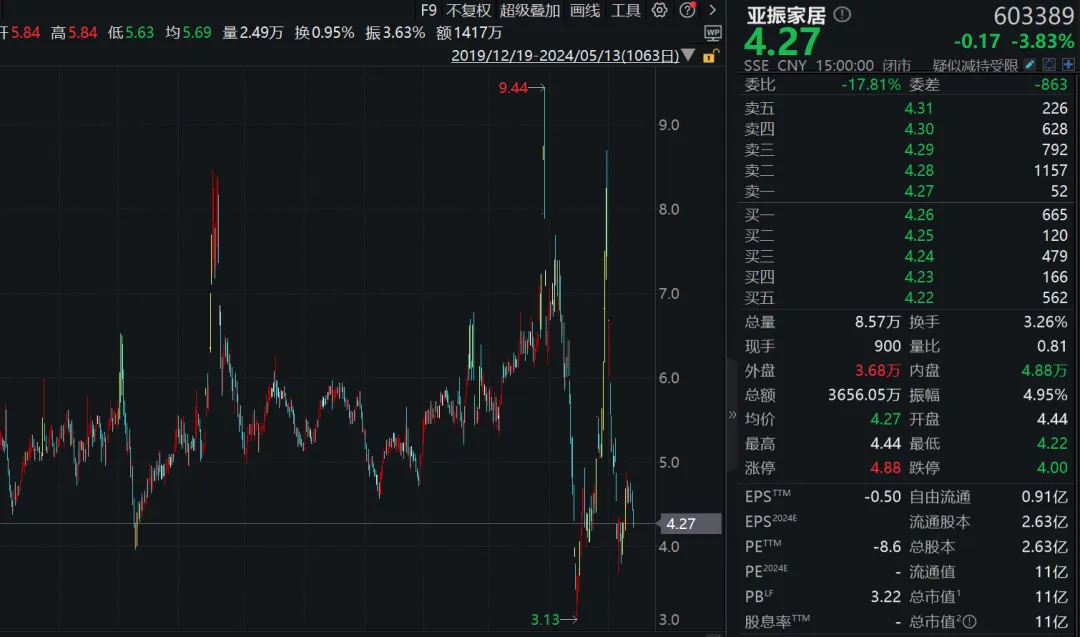Image resolution: width=1080 pixels, height=637 pixels.
Task: Open 不复权 price adjustment menu
Action: 468,10
